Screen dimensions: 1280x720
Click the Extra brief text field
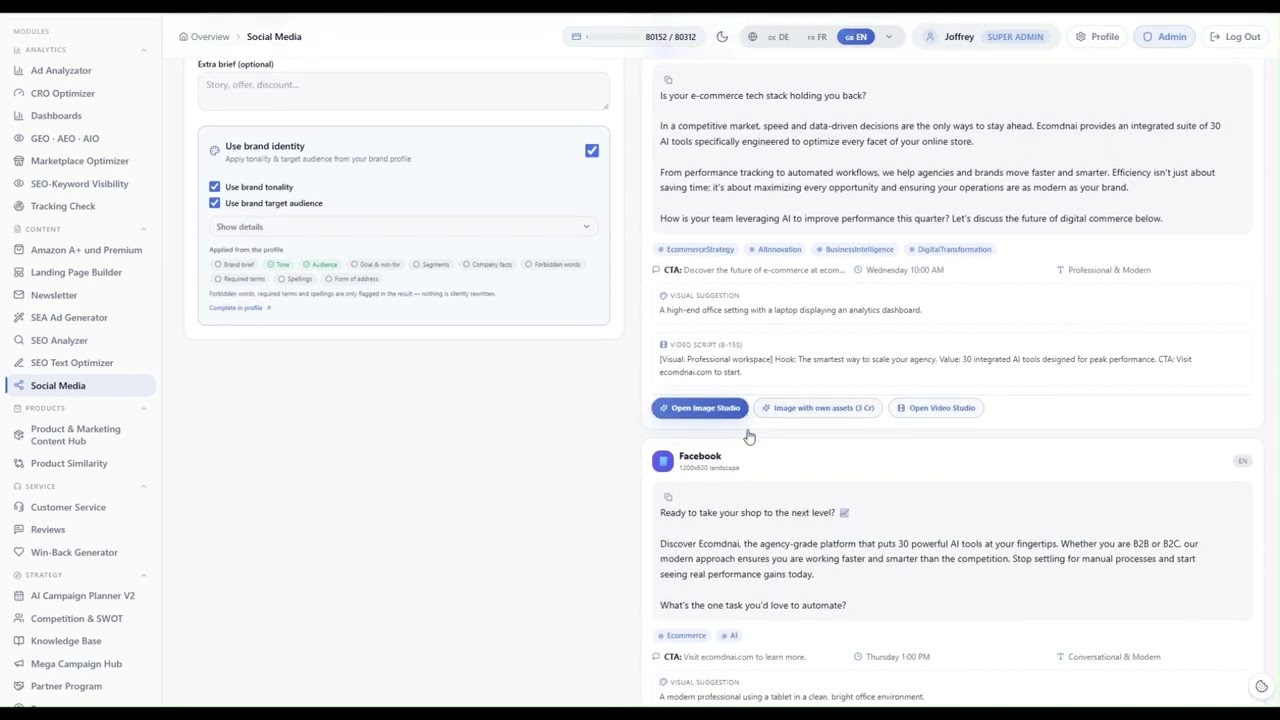click(403, 90)
